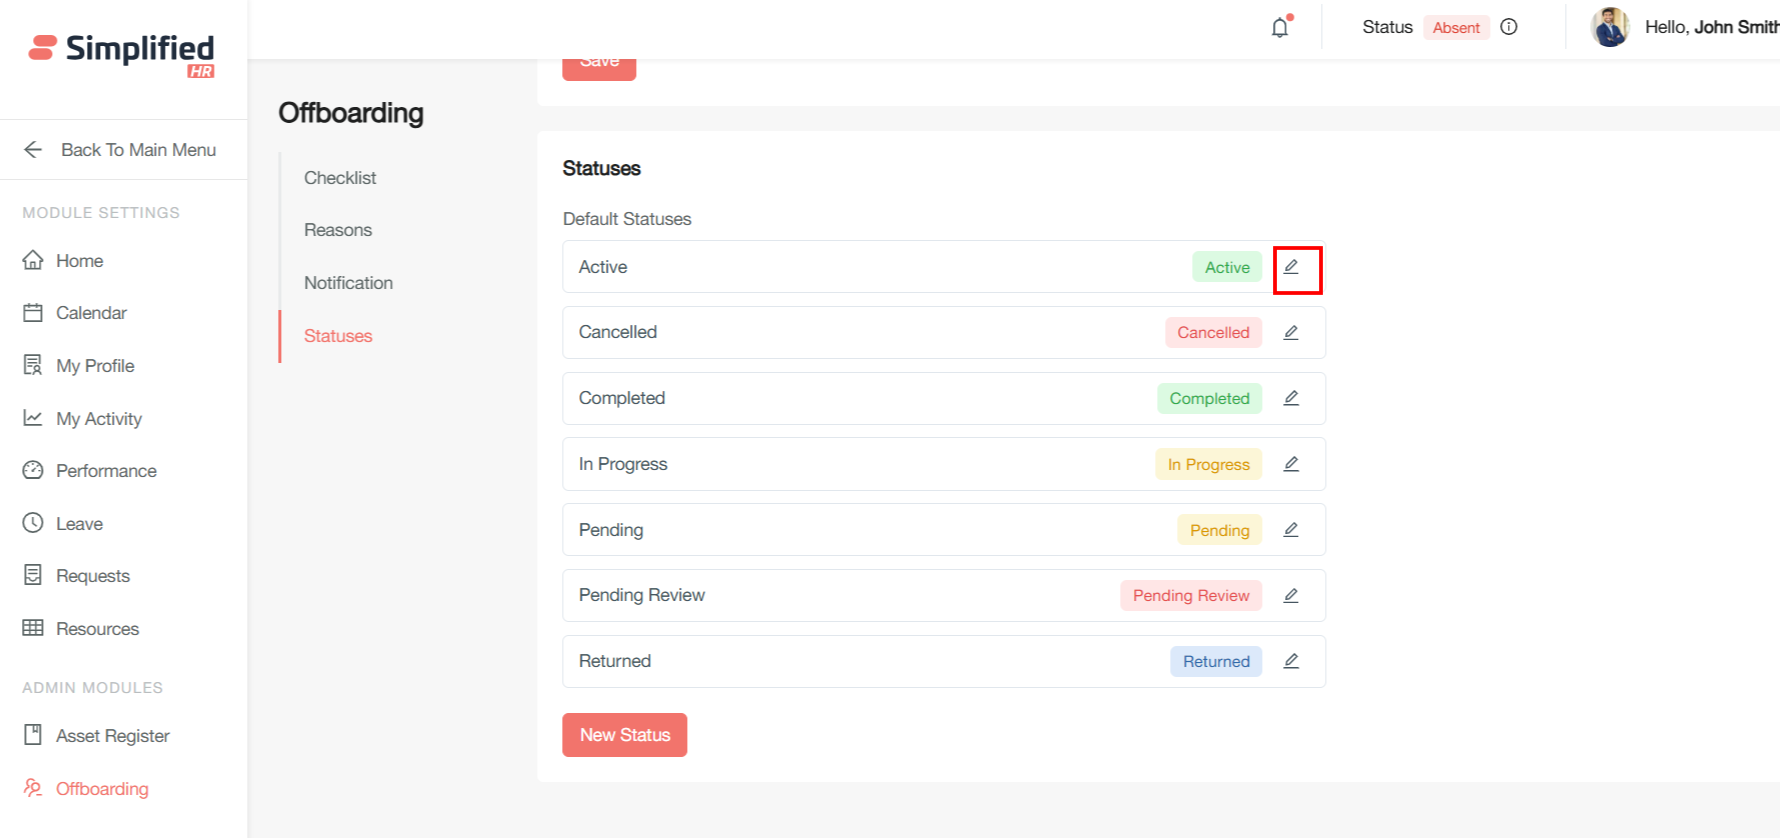Open My Profile from sidebar
1780x838 pixels.
[x=95, y=366]
